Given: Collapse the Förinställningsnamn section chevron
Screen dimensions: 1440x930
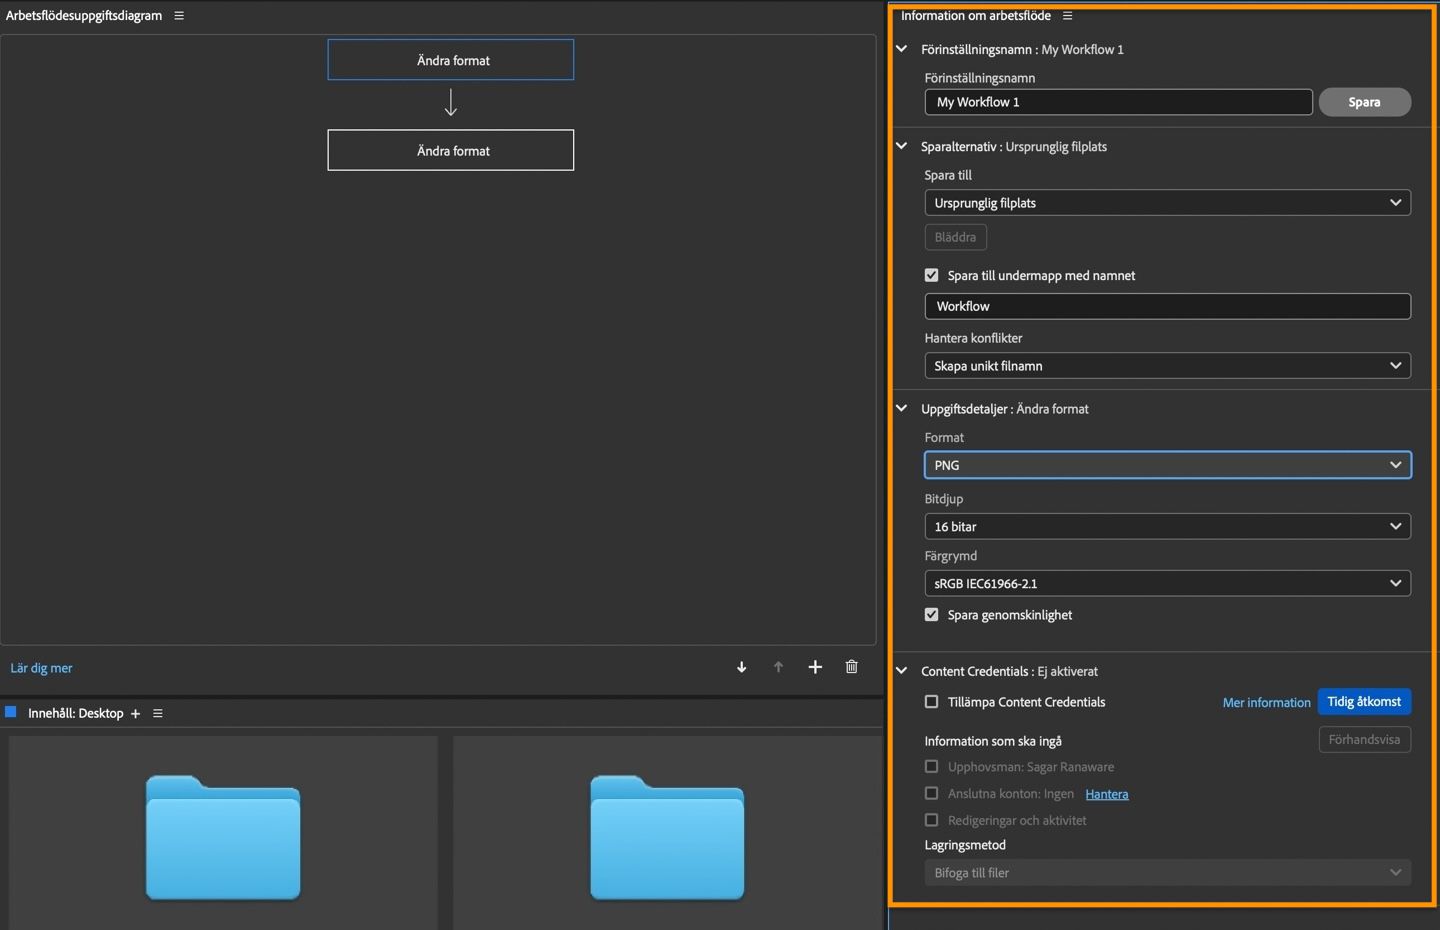Looking at the screenshot, I should coord(901,49).
